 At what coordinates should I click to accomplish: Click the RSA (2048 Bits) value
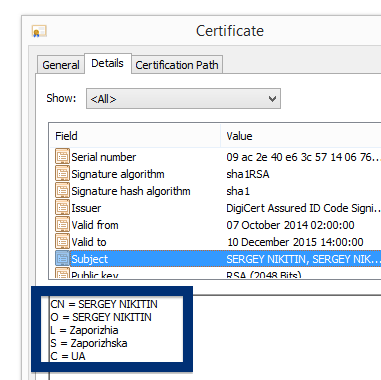pos(264,275)
